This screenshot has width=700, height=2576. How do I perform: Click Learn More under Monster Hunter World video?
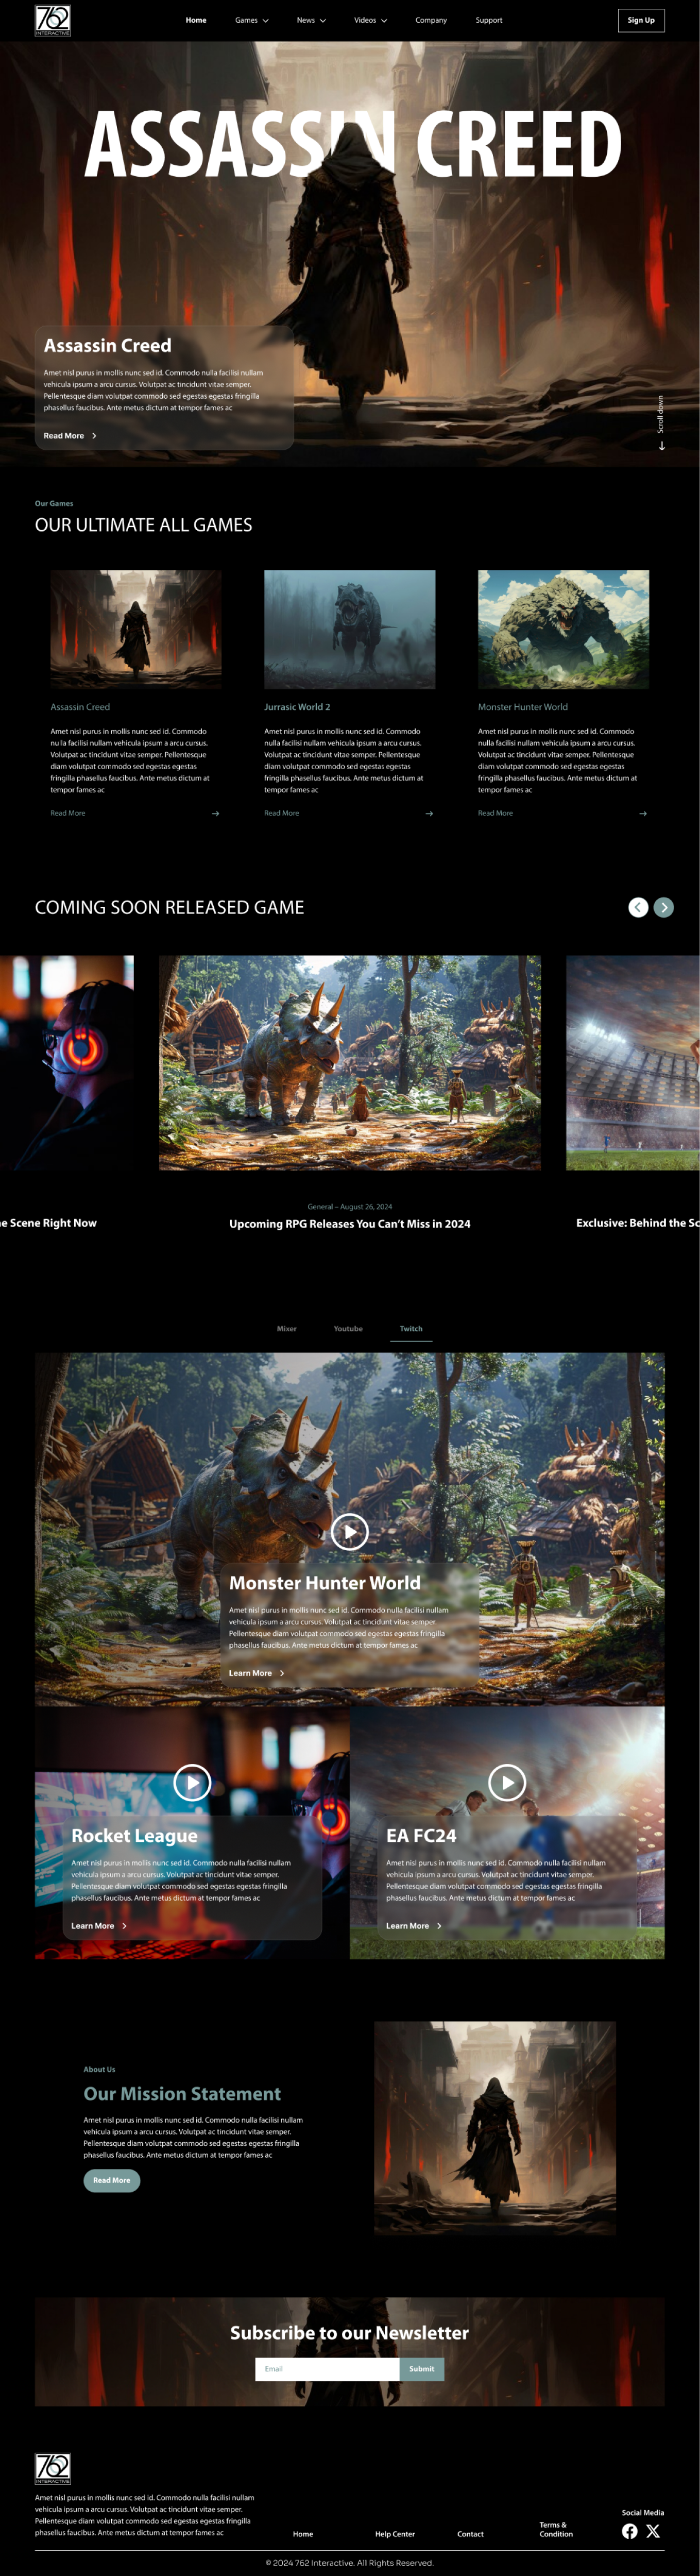pyautogui.click(x=256, y=1673)
